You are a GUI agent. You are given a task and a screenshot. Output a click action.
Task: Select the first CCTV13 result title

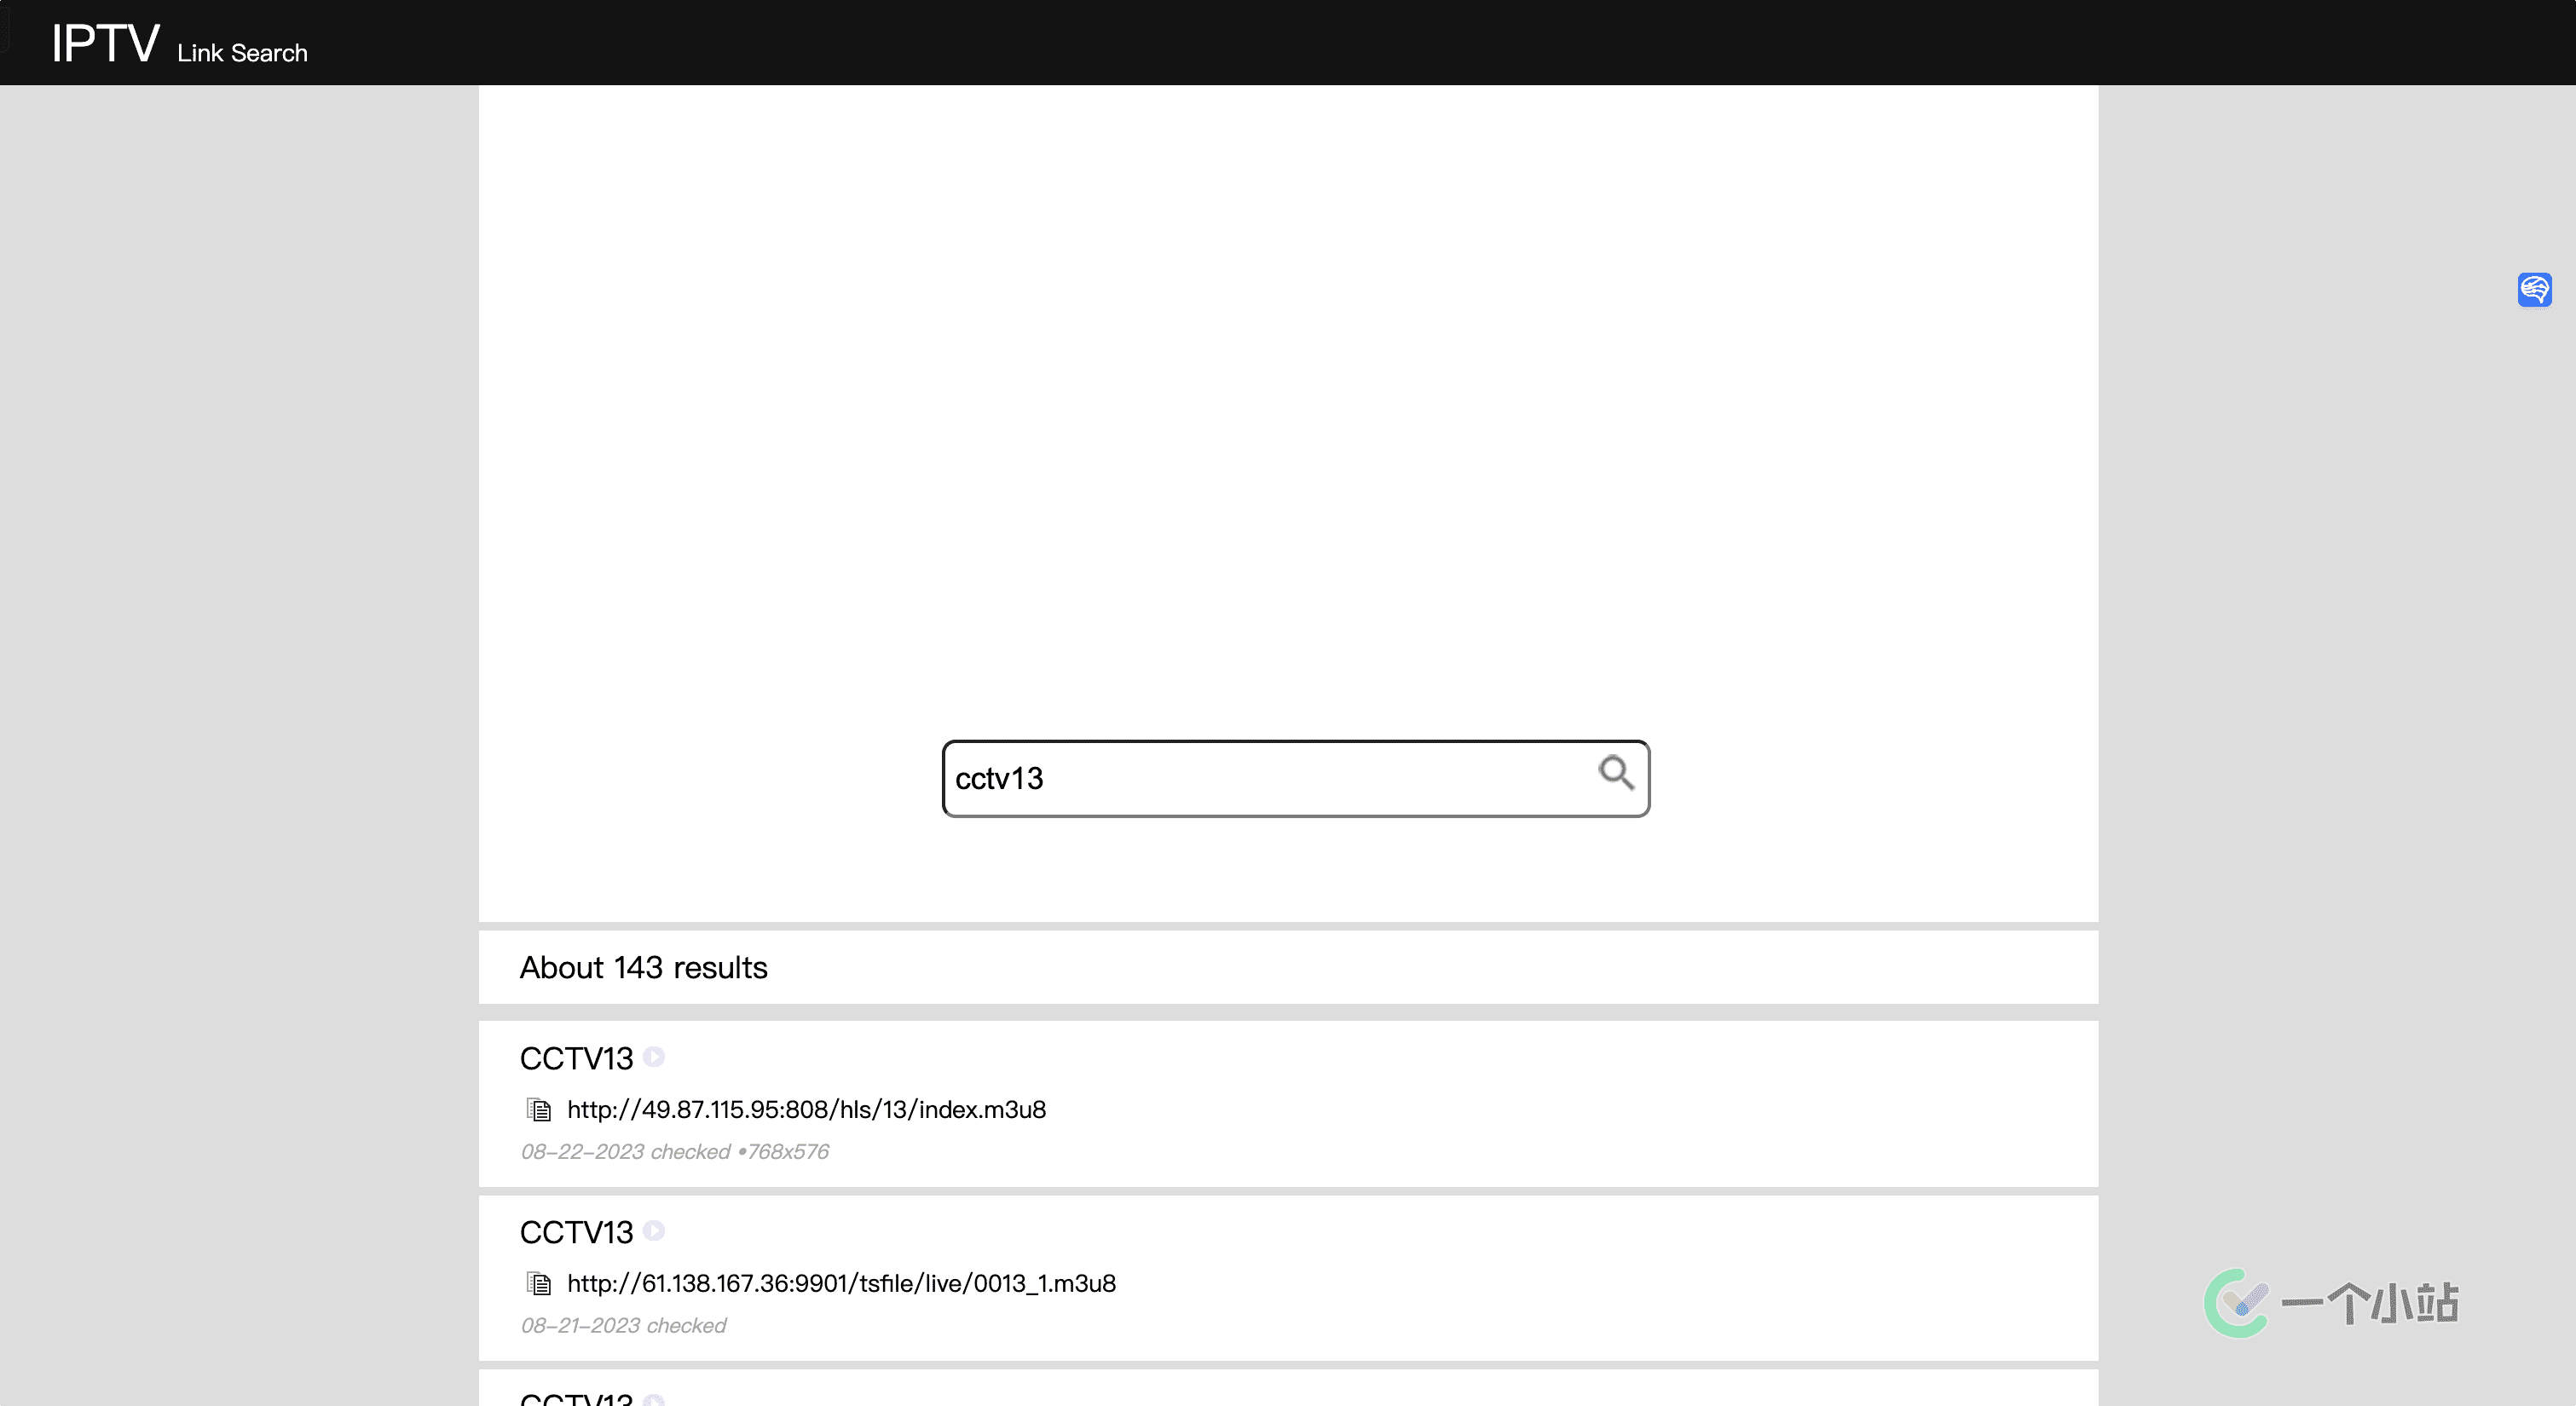pos(576,1058)
